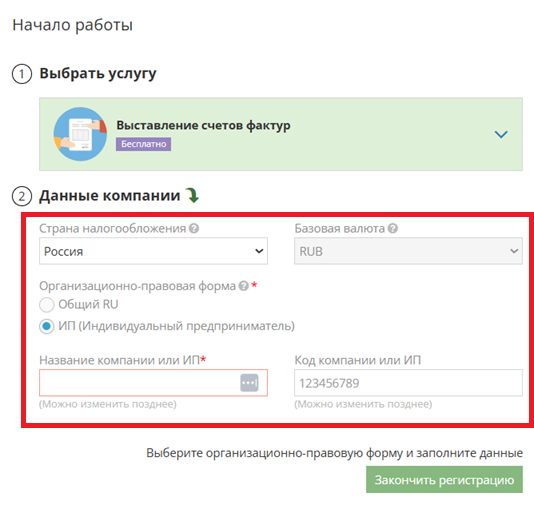Viewport: 534px width, 505px height.
Task: Click the Выбрать услугу step heading
Action: click(98, 74)
